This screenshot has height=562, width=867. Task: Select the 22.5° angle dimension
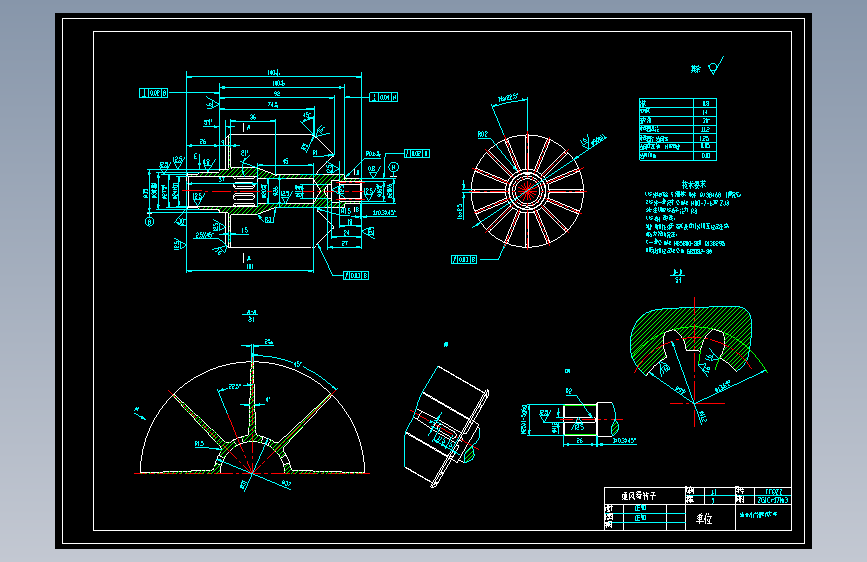(235, 386)
